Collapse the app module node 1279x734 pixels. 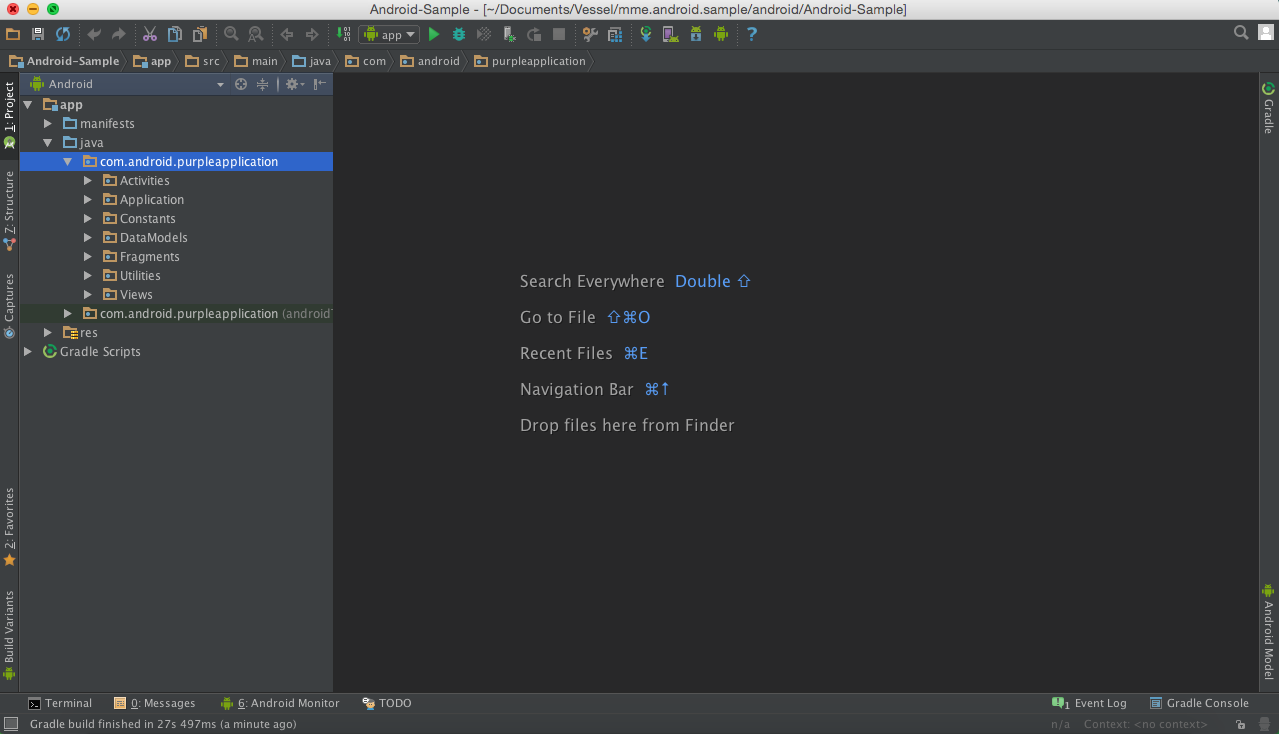(28, 104)
